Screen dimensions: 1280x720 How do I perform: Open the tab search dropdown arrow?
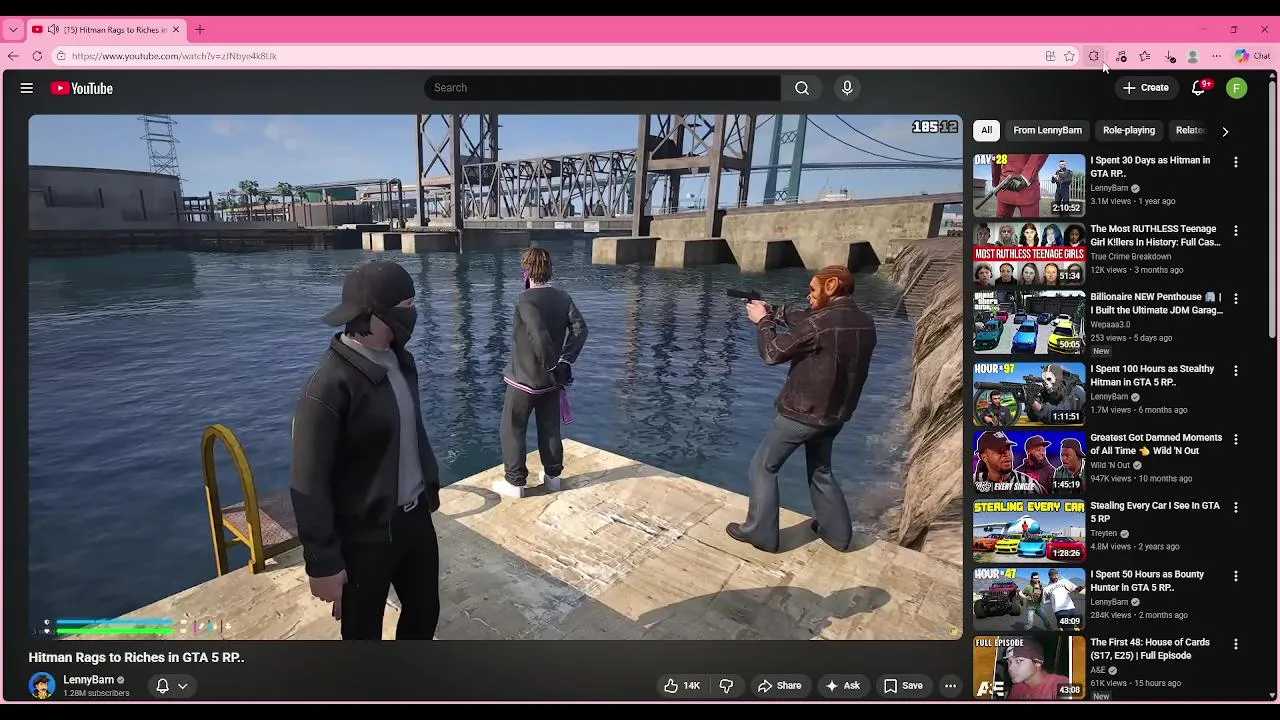(x=13, y=30)
